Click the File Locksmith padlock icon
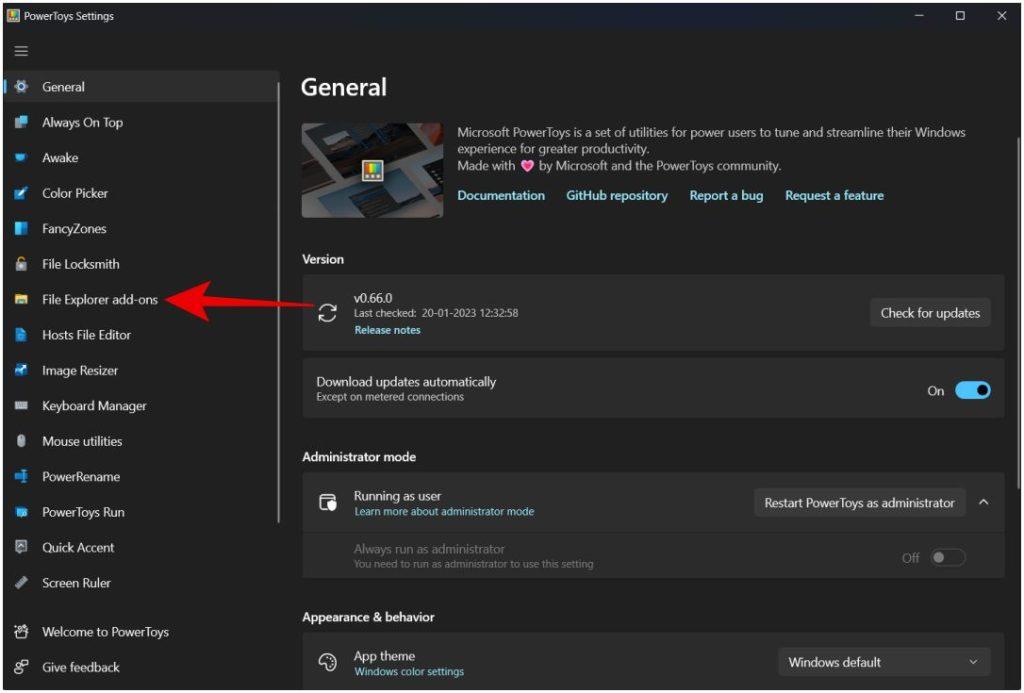 pos(21,264)
